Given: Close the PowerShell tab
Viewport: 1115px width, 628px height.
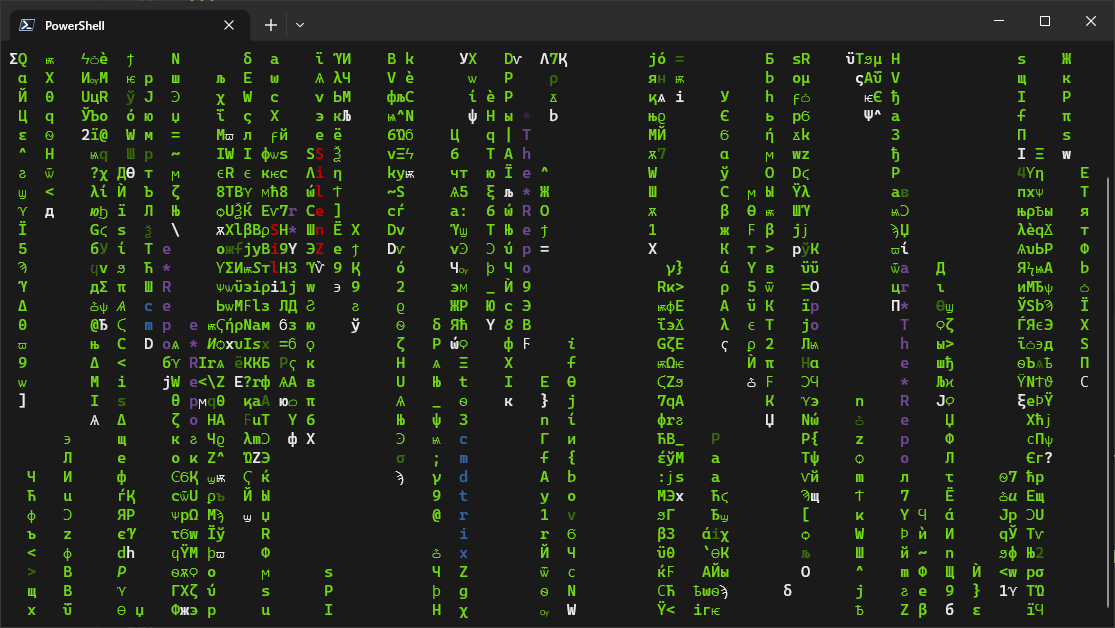Looking at the screenshot, I should click(x=229, y=25).
